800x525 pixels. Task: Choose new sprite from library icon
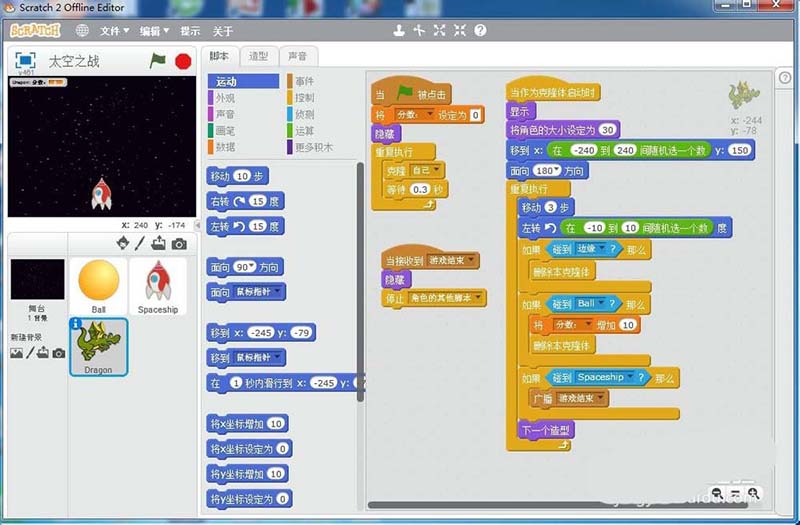tap(123, 243)
